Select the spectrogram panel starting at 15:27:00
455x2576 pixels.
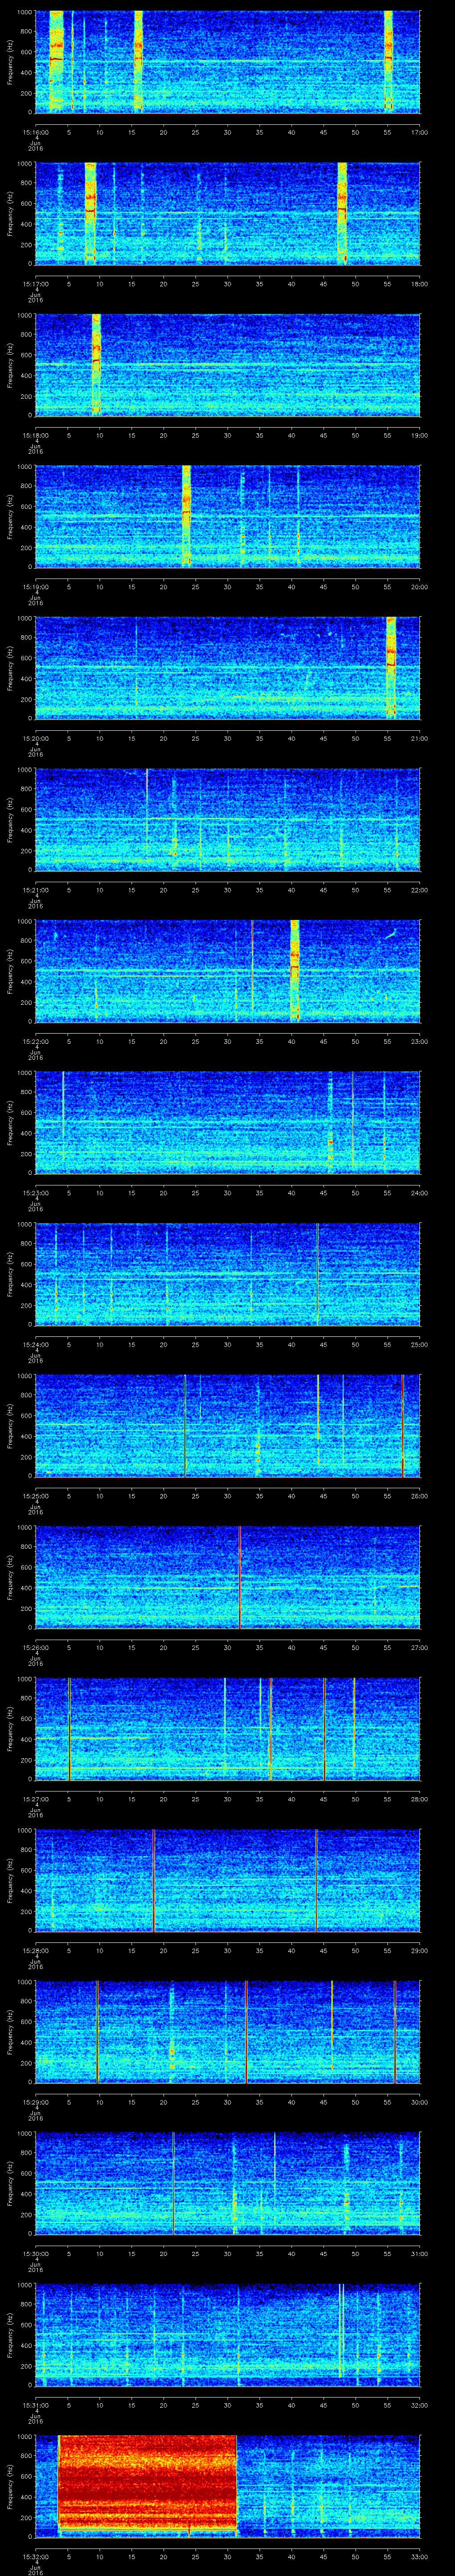(x=228, y=1728)
